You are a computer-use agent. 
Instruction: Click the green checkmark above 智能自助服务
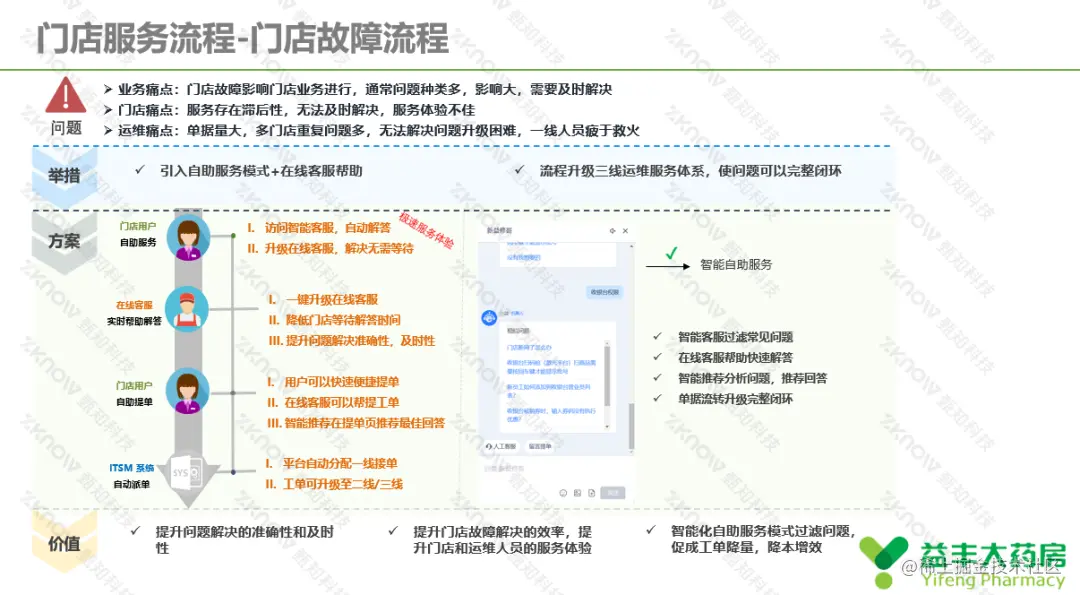pyautogui.click(x=672, y=253)
